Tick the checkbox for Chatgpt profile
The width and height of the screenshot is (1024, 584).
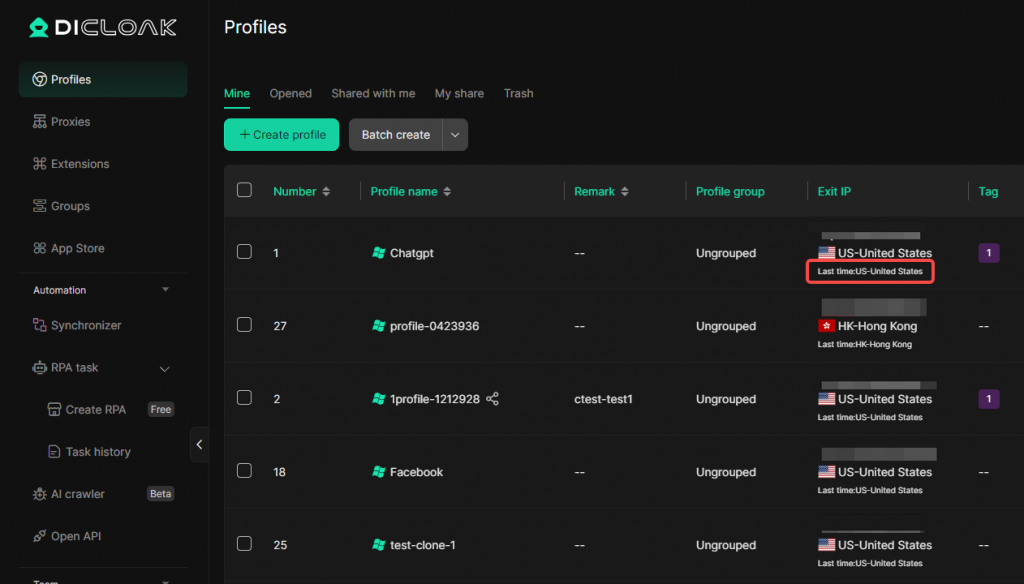pos(244,251)
